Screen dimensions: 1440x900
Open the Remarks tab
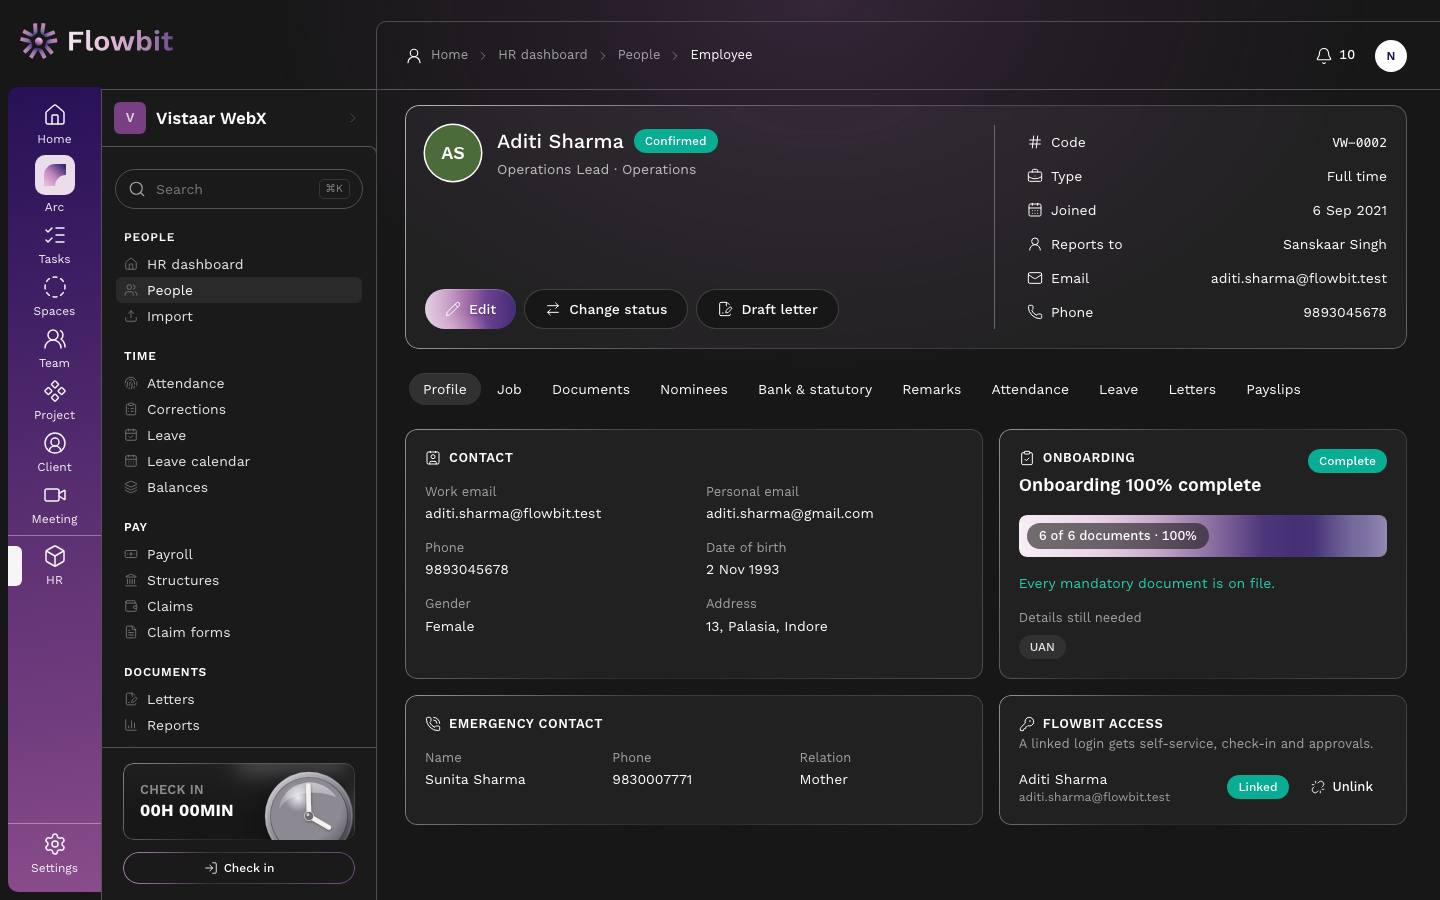tap(931, 389)
